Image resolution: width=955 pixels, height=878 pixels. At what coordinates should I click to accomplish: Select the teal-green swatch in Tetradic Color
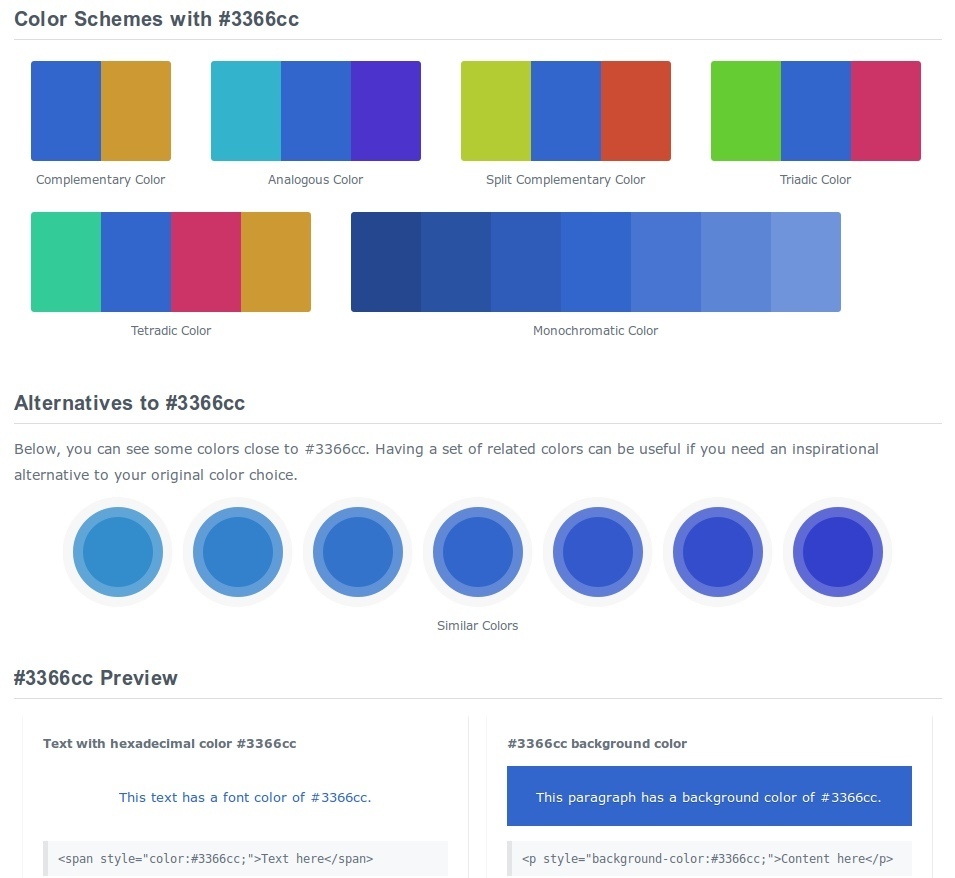[x=66, y=262]
